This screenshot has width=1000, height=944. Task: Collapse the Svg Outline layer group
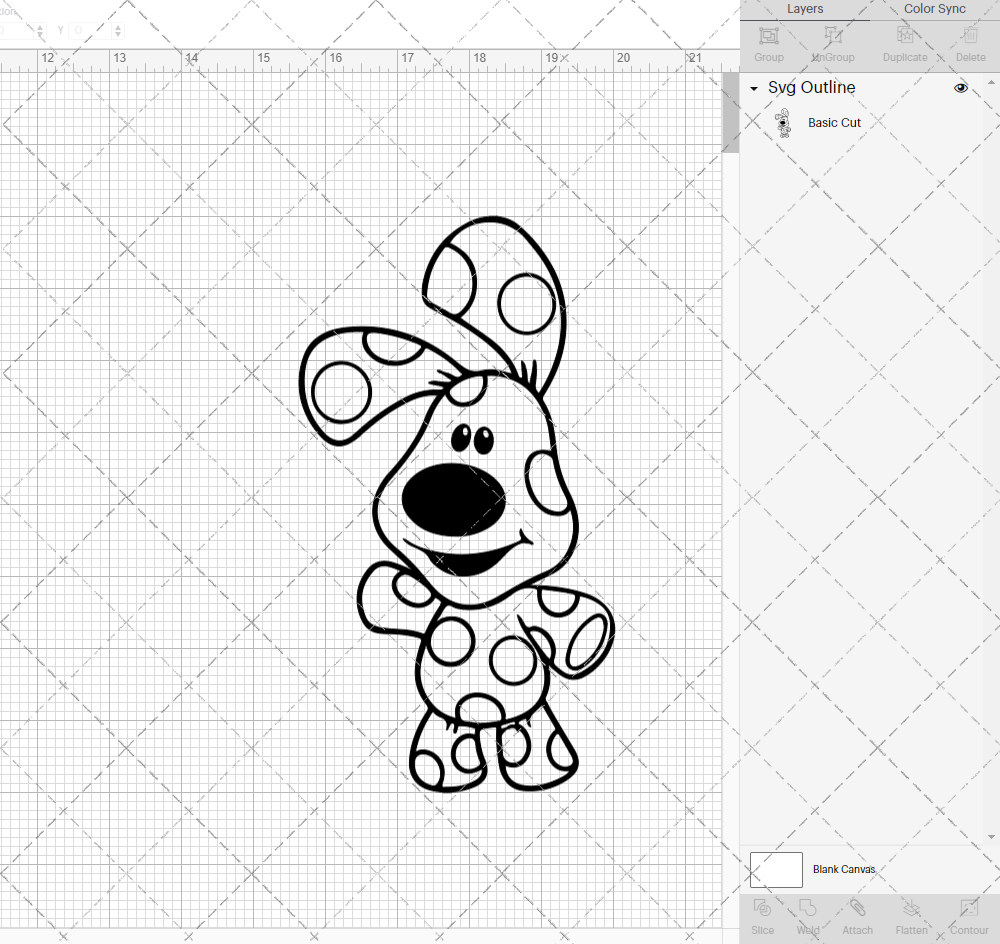[754, 88]
